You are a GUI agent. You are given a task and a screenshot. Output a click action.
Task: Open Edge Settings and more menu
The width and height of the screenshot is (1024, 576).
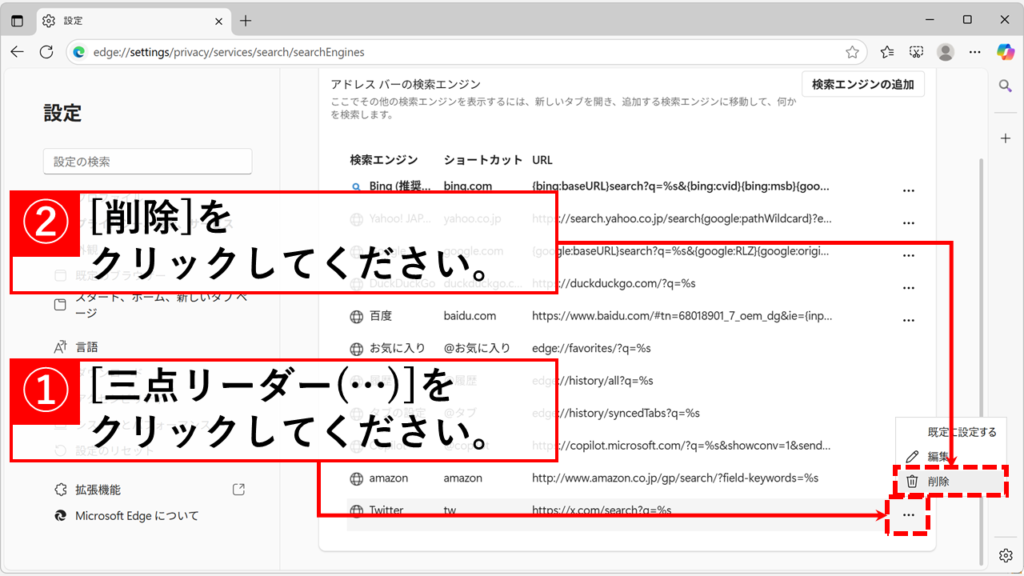coord(975,52)
